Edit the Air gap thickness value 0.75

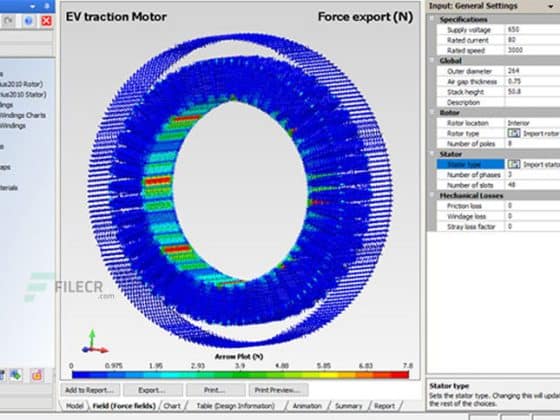pos(532,81)
